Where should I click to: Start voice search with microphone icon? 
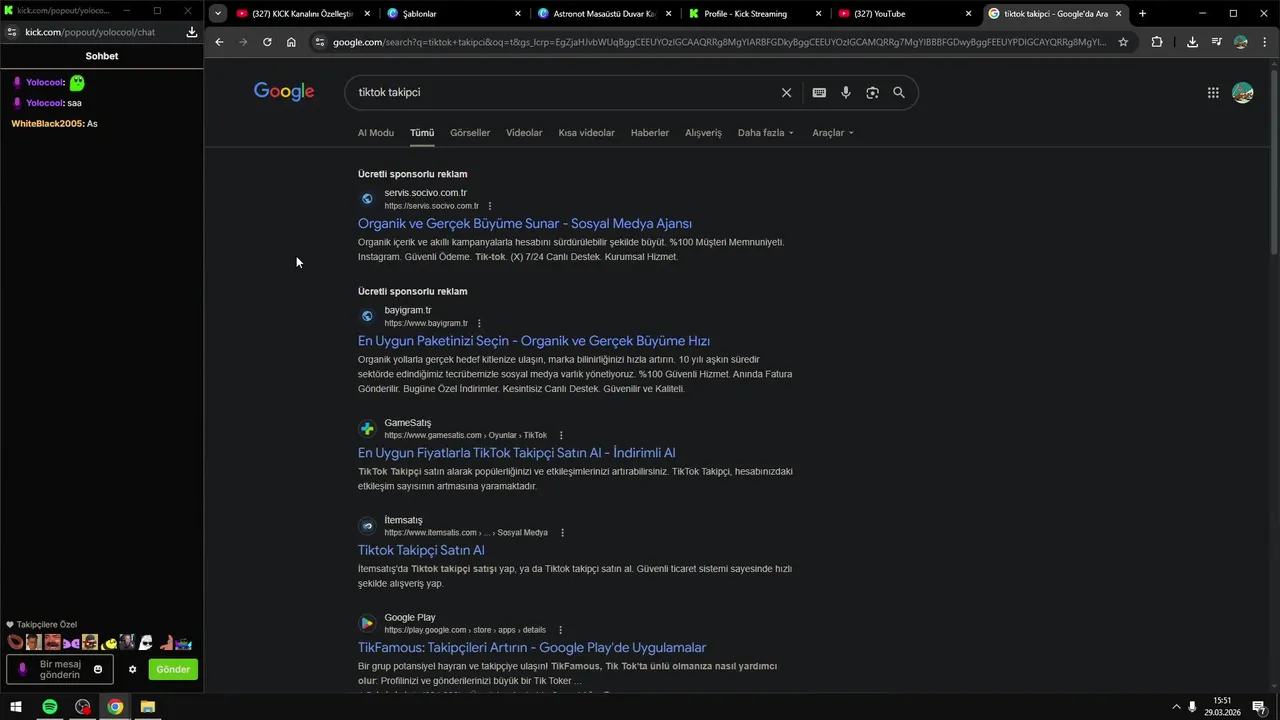click(x=846, y=92)
